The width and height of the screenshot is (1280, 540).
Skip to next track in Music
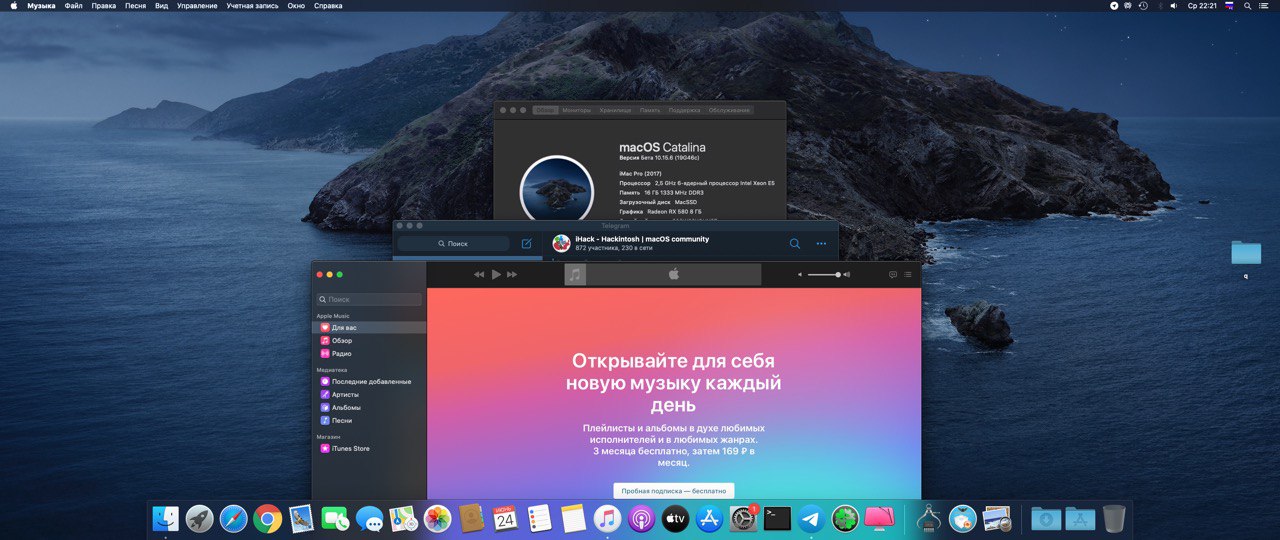(x=512, y=274)
